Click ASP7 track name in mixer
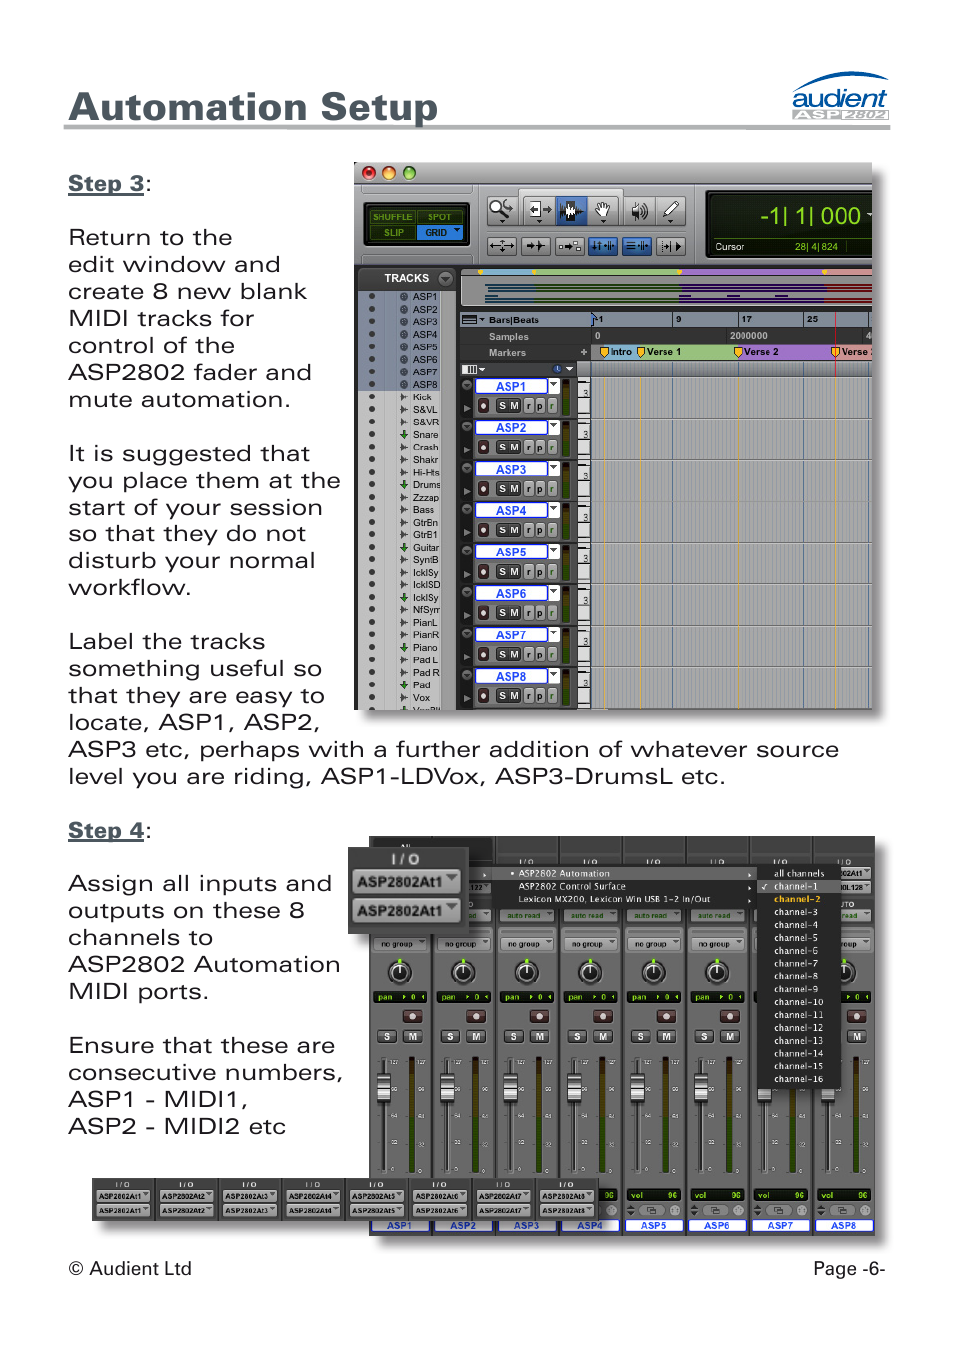Screen dimensions: 954x1350 (x=780, y=1225)
